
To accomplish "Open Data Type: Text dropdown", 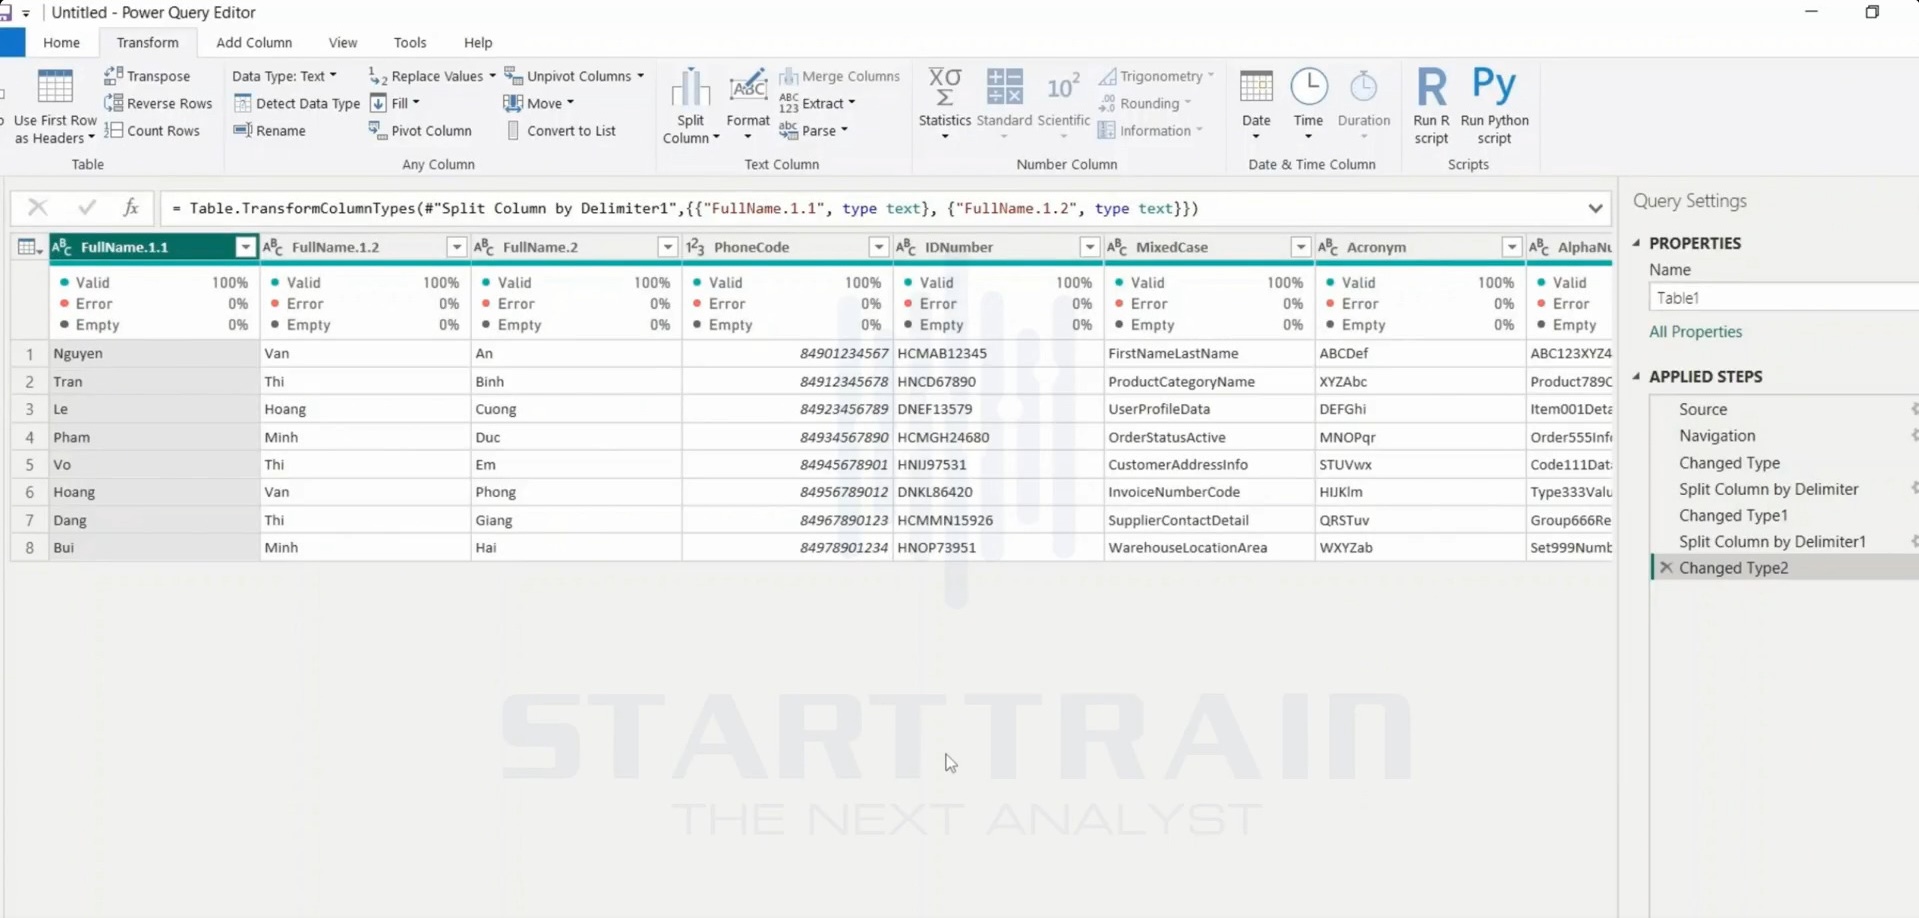I will tap(284, 76).
